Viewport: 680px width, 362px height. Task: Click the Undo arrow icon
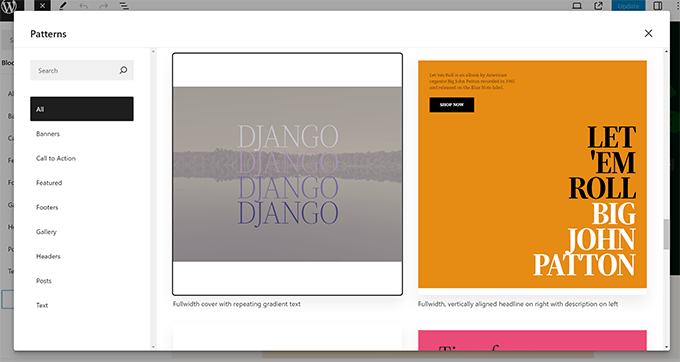pyautogui.click(x=83, y=6)
